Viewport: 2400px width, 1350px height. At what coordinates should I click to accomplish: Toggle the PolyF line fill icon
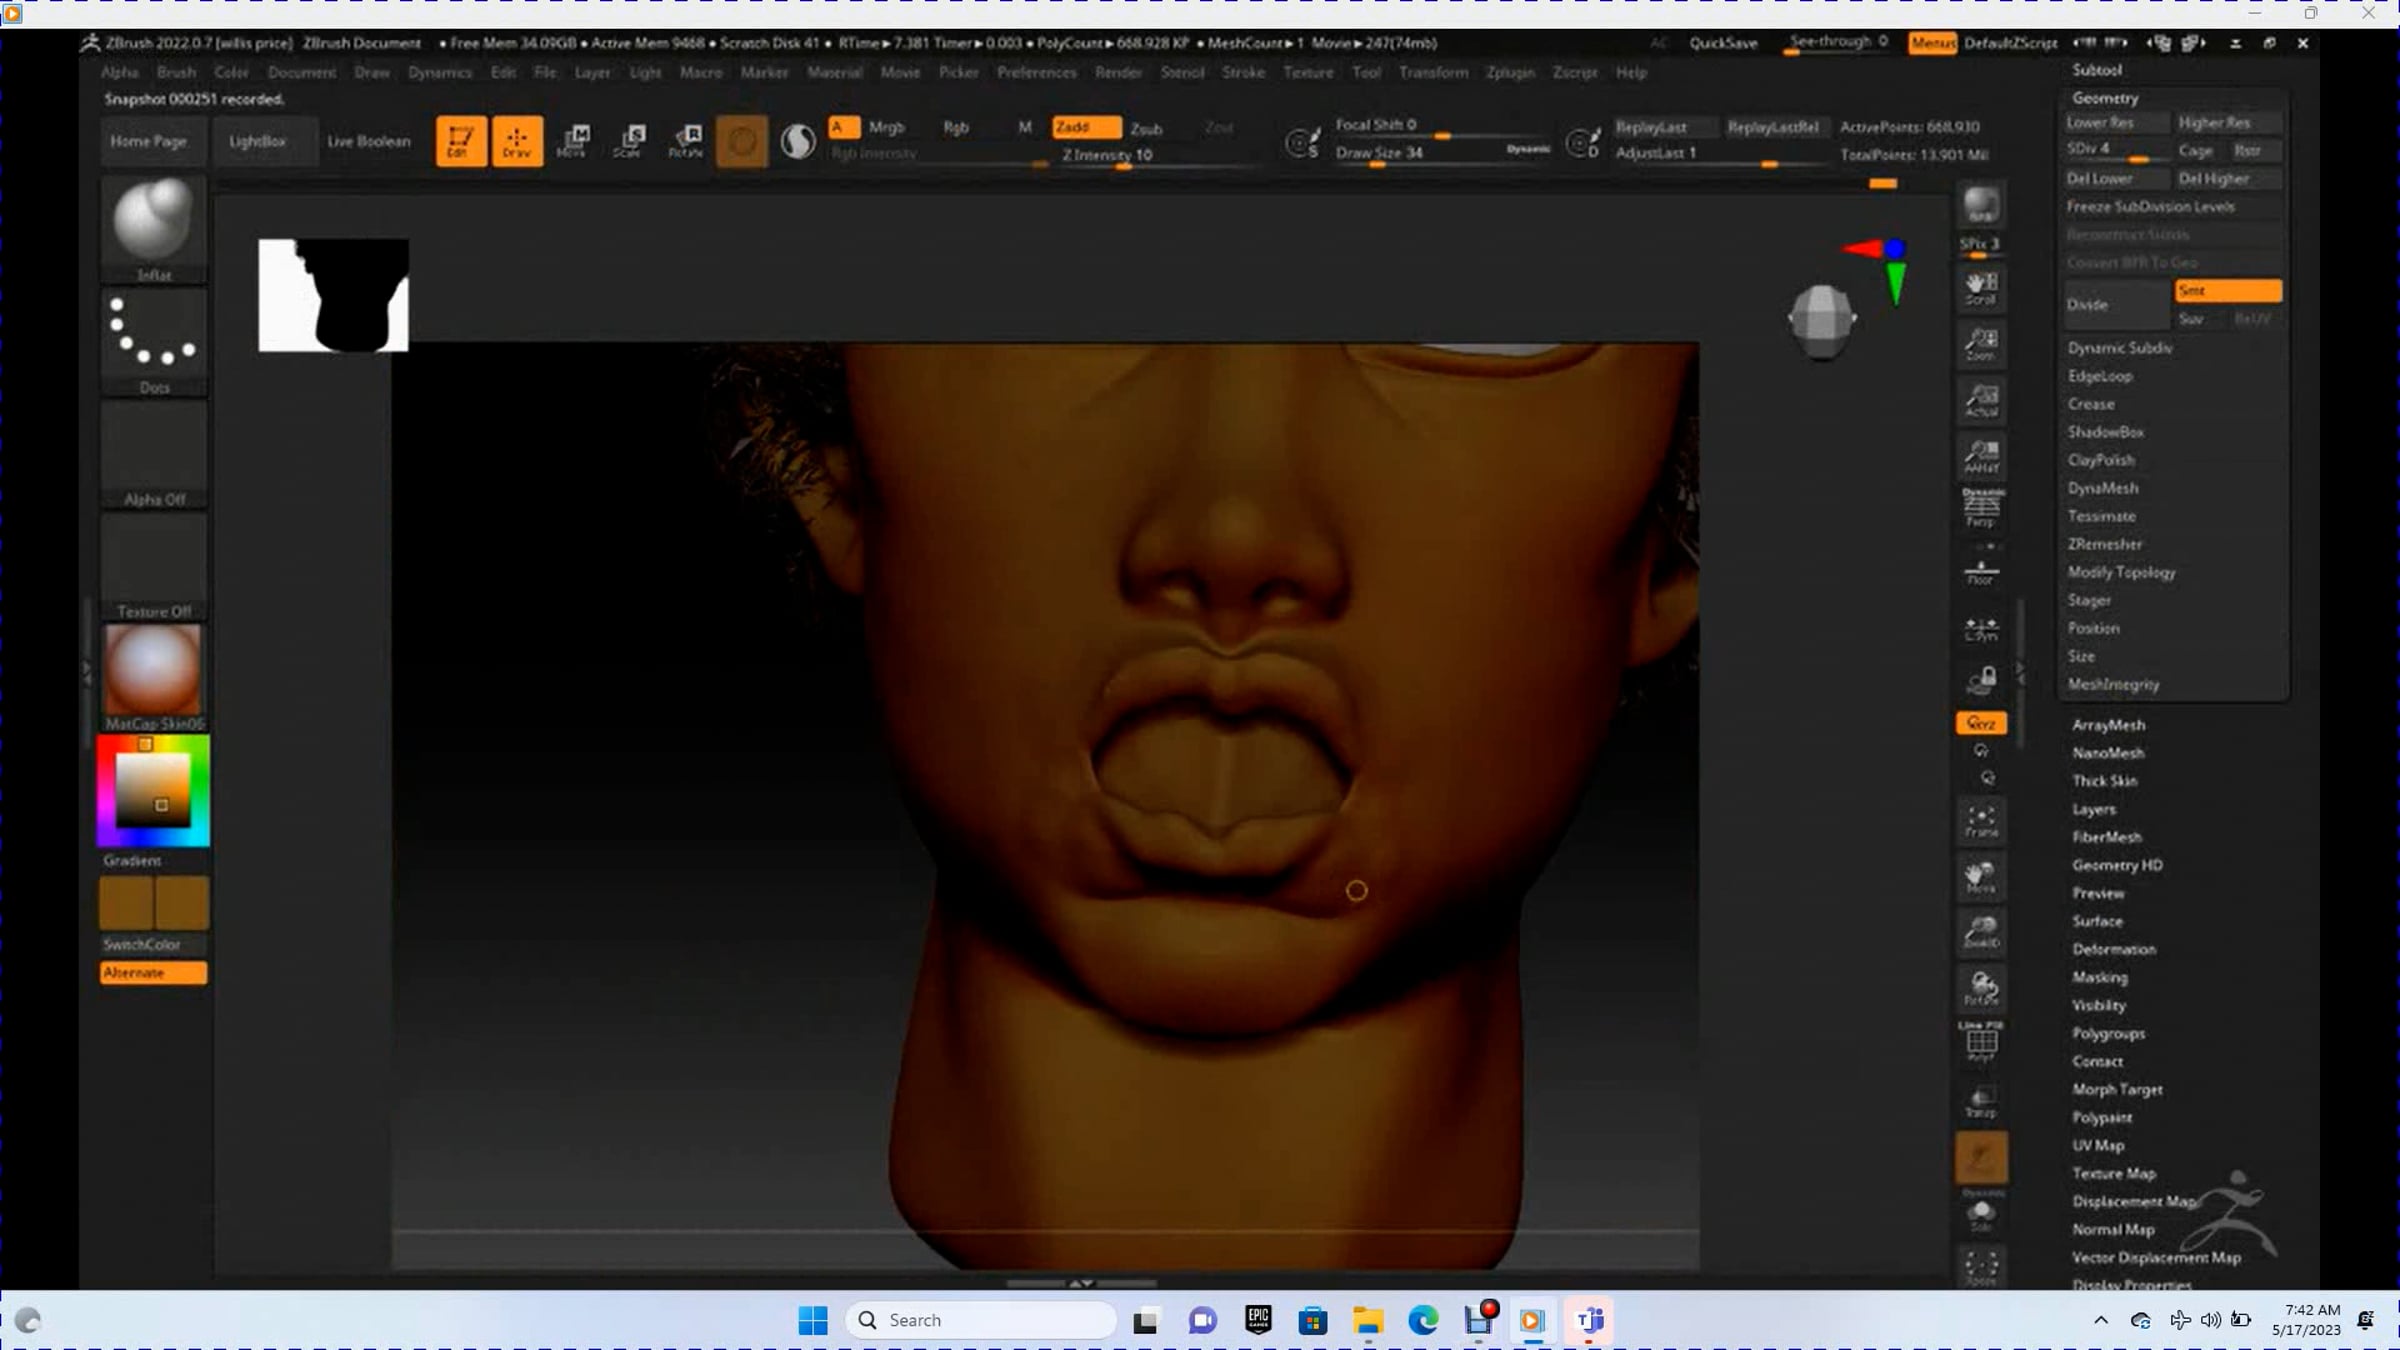tap(1980, 1041)
